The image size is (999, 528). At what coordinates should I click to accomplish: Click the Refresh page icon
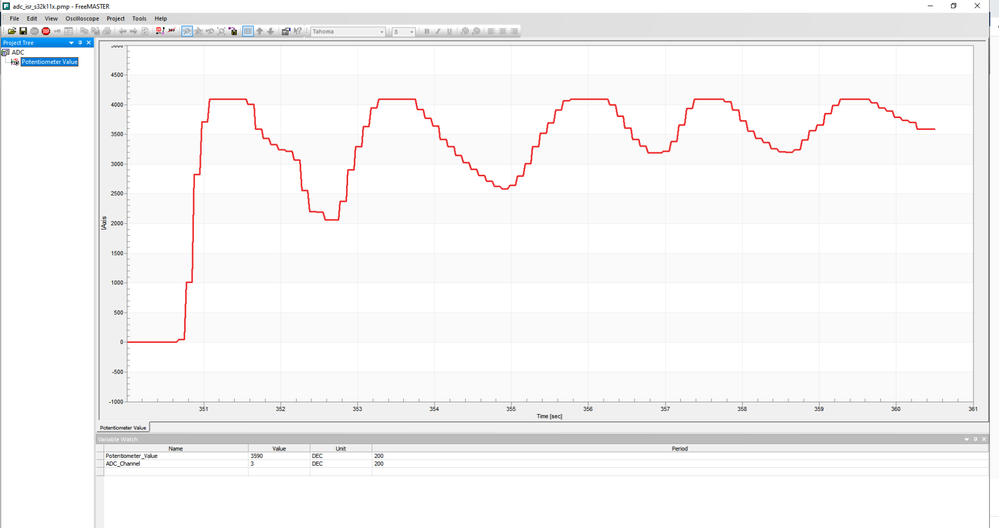click(x=145, y=31)
